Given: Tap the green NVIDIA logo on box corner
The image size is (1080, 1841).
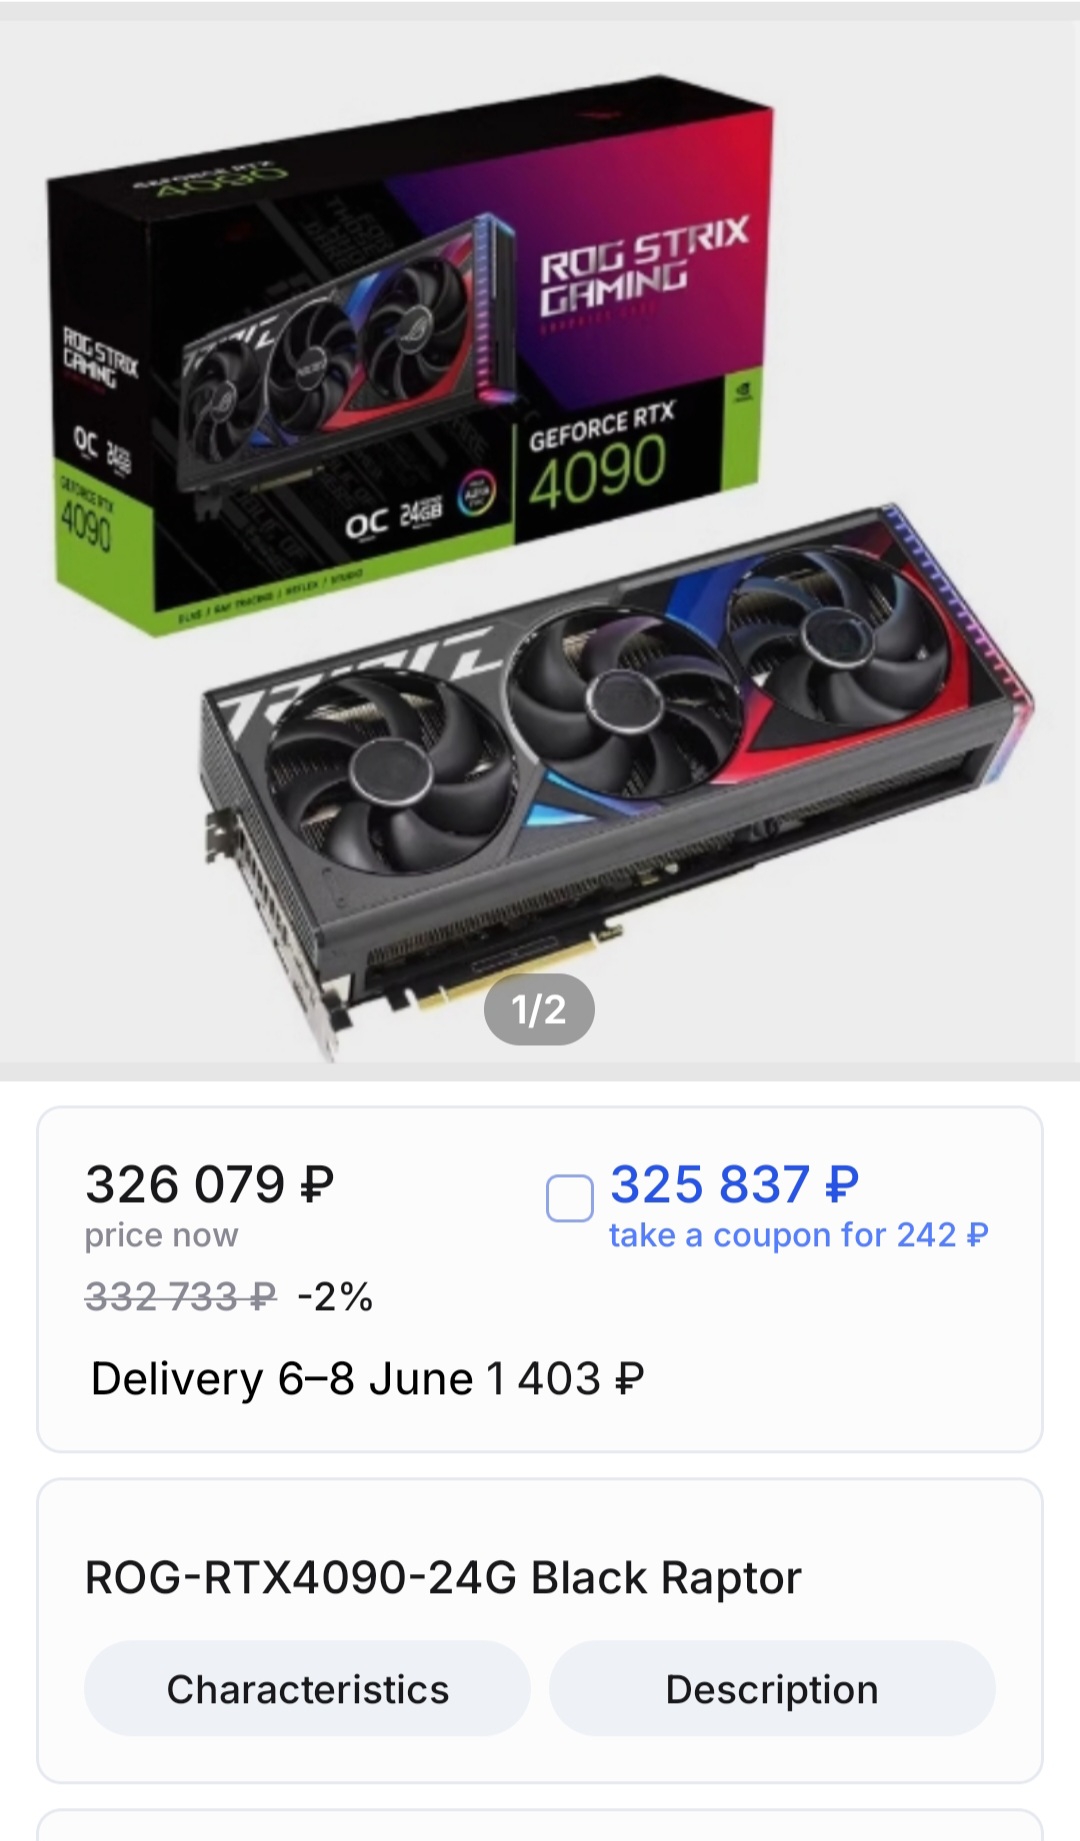Looking at the screenshot, I should click(x=744, y=391).
